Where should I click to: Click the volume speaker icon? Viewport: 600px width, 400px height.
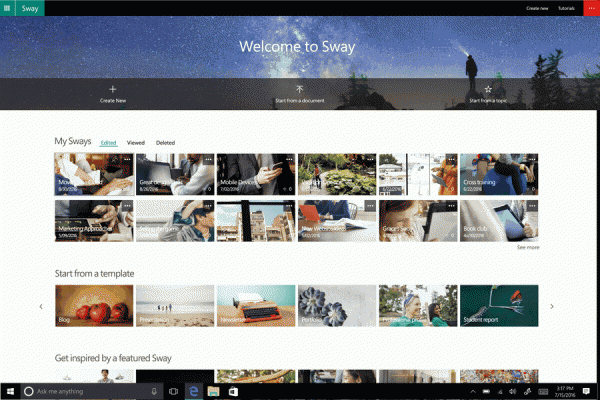[513, 392]
